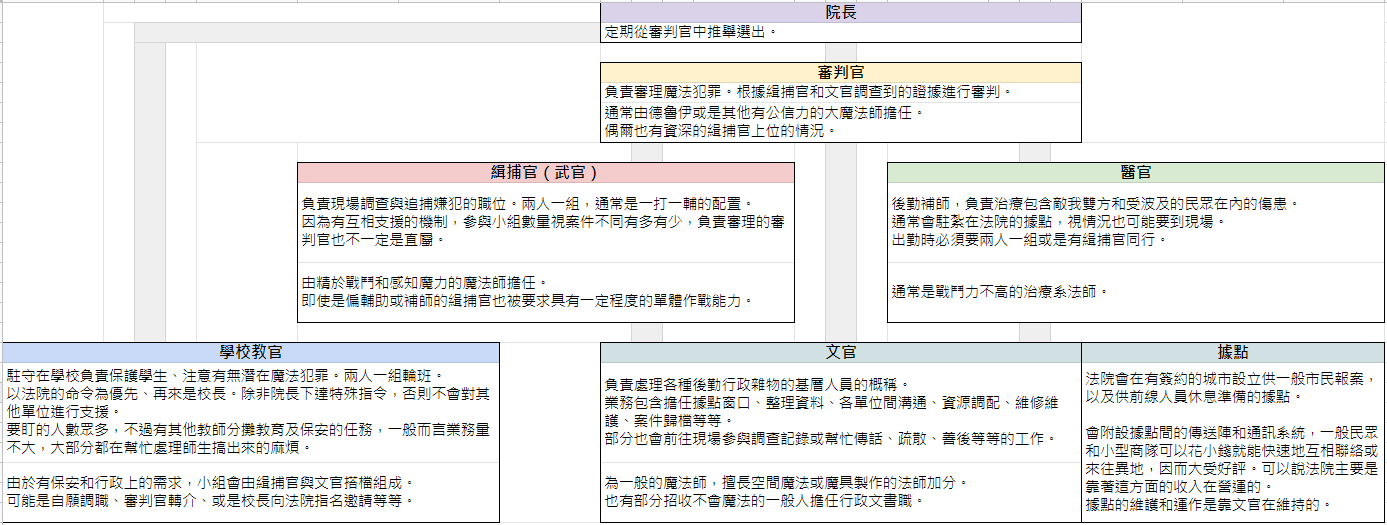Select the green 醫官 header cell
Viewport: 1387px width, 525px height.
point(1136,172)
